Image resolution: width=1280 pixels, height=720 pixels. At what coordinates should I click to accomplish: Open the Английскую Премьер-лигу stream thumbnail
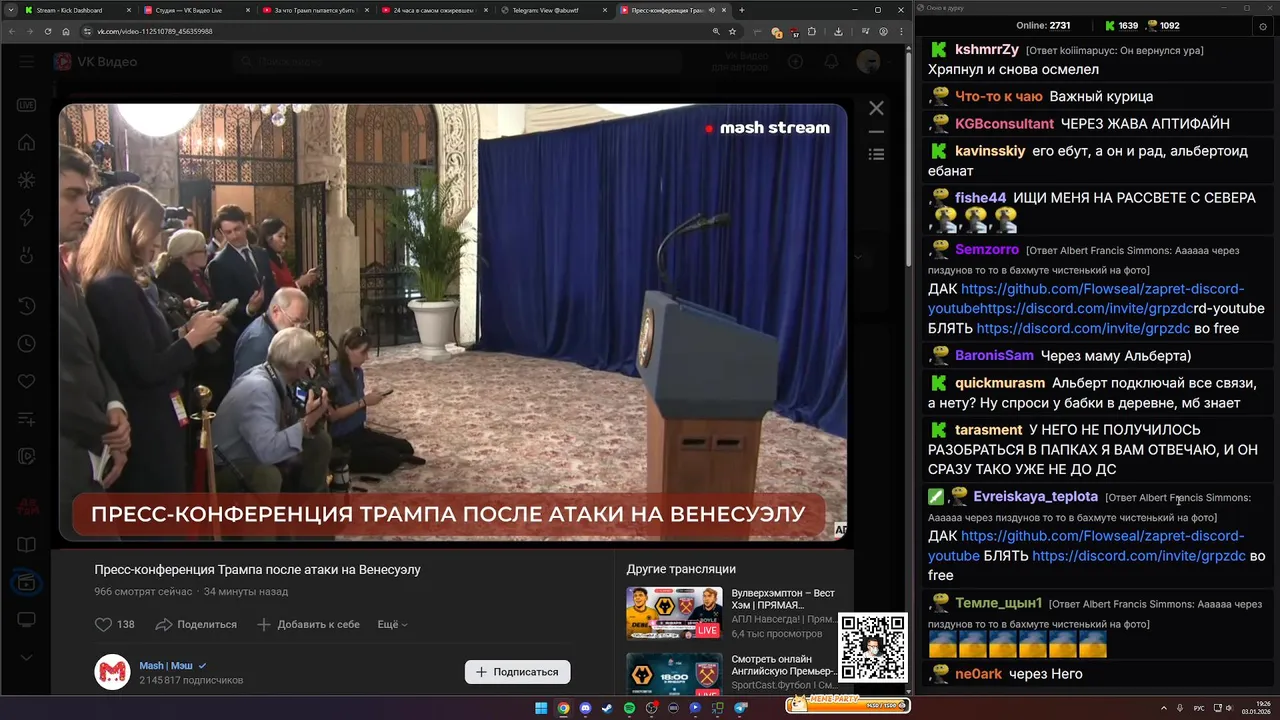click(674, 673)
